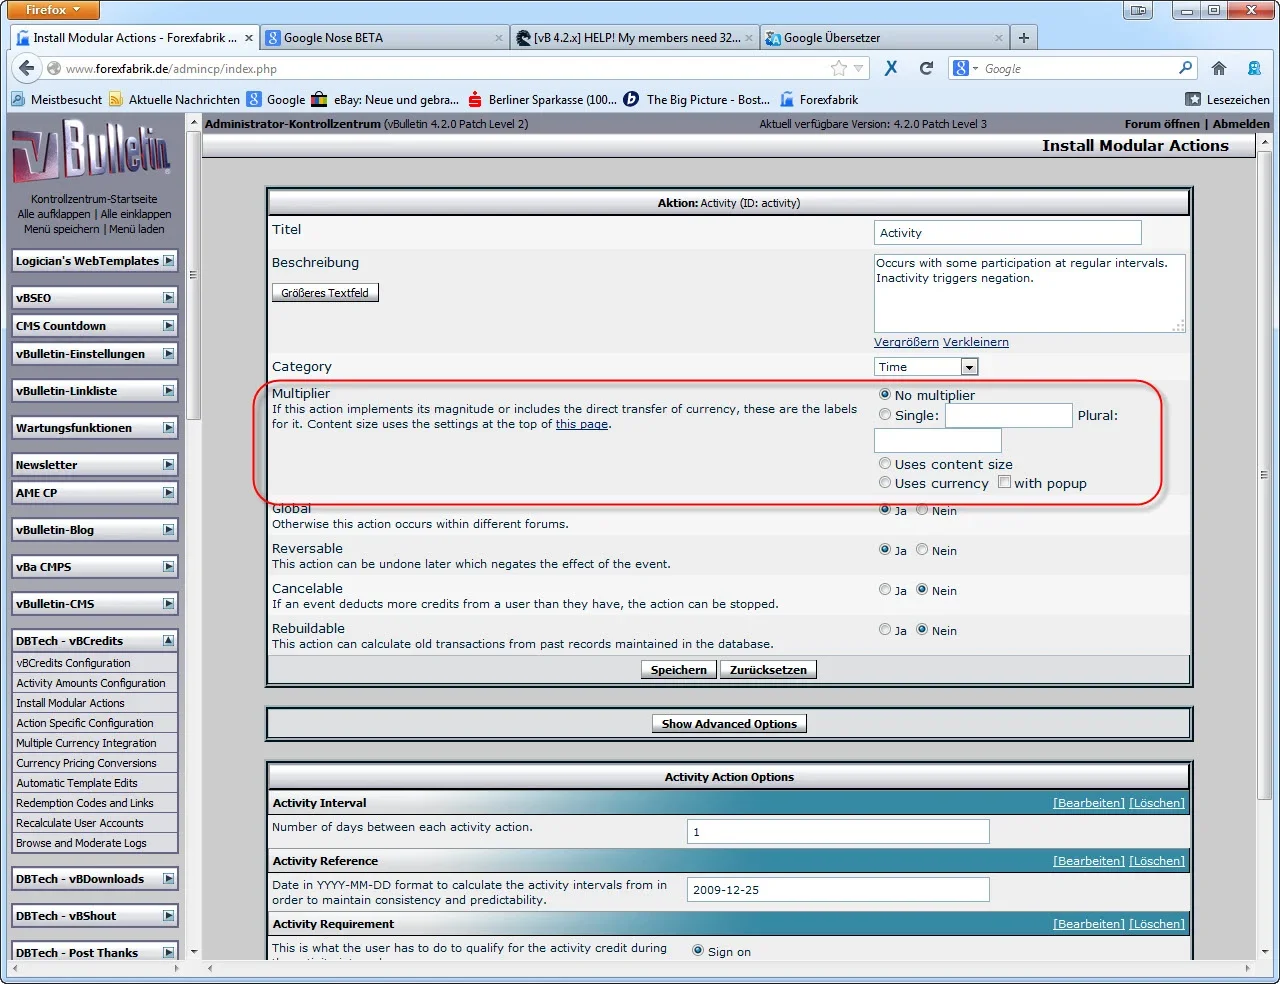Click the Meistbesucht bookmark icon
The image size is (1280, 984).
(x=18, y=99)
